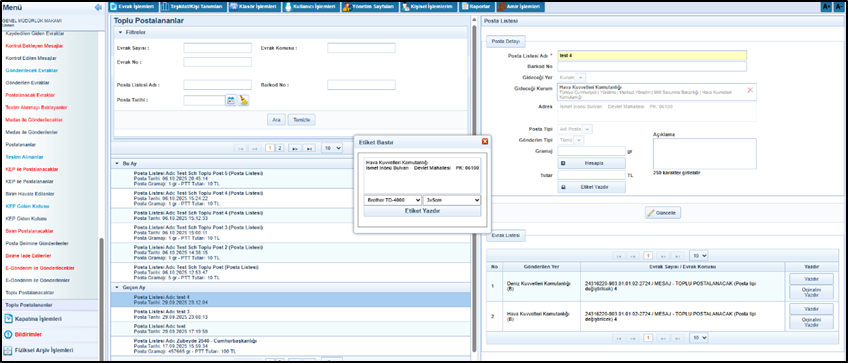Open Evrak İşlemleri top menu
848x363 pixels.
tap(132, 6)
